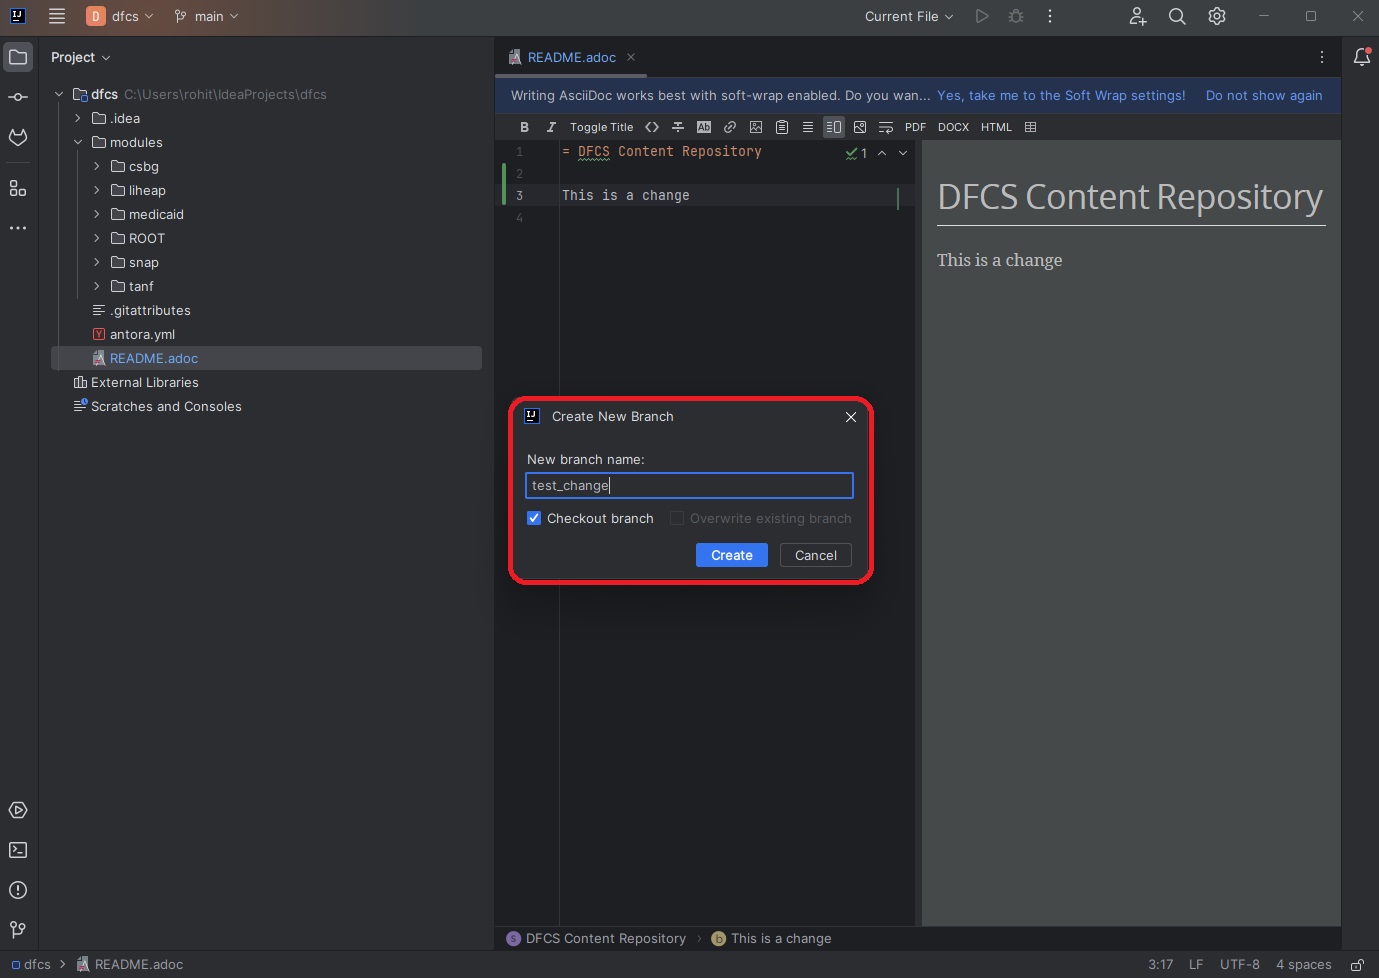Toggle soft wrap icon in toolbar
This screenshot has width=1379, height=978.
(886, 127)
